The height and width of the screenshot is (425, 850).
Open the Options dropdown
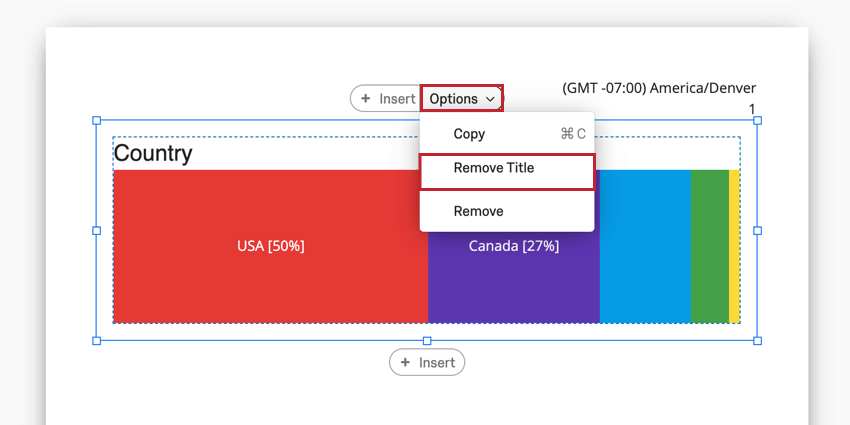pos(462,99)
